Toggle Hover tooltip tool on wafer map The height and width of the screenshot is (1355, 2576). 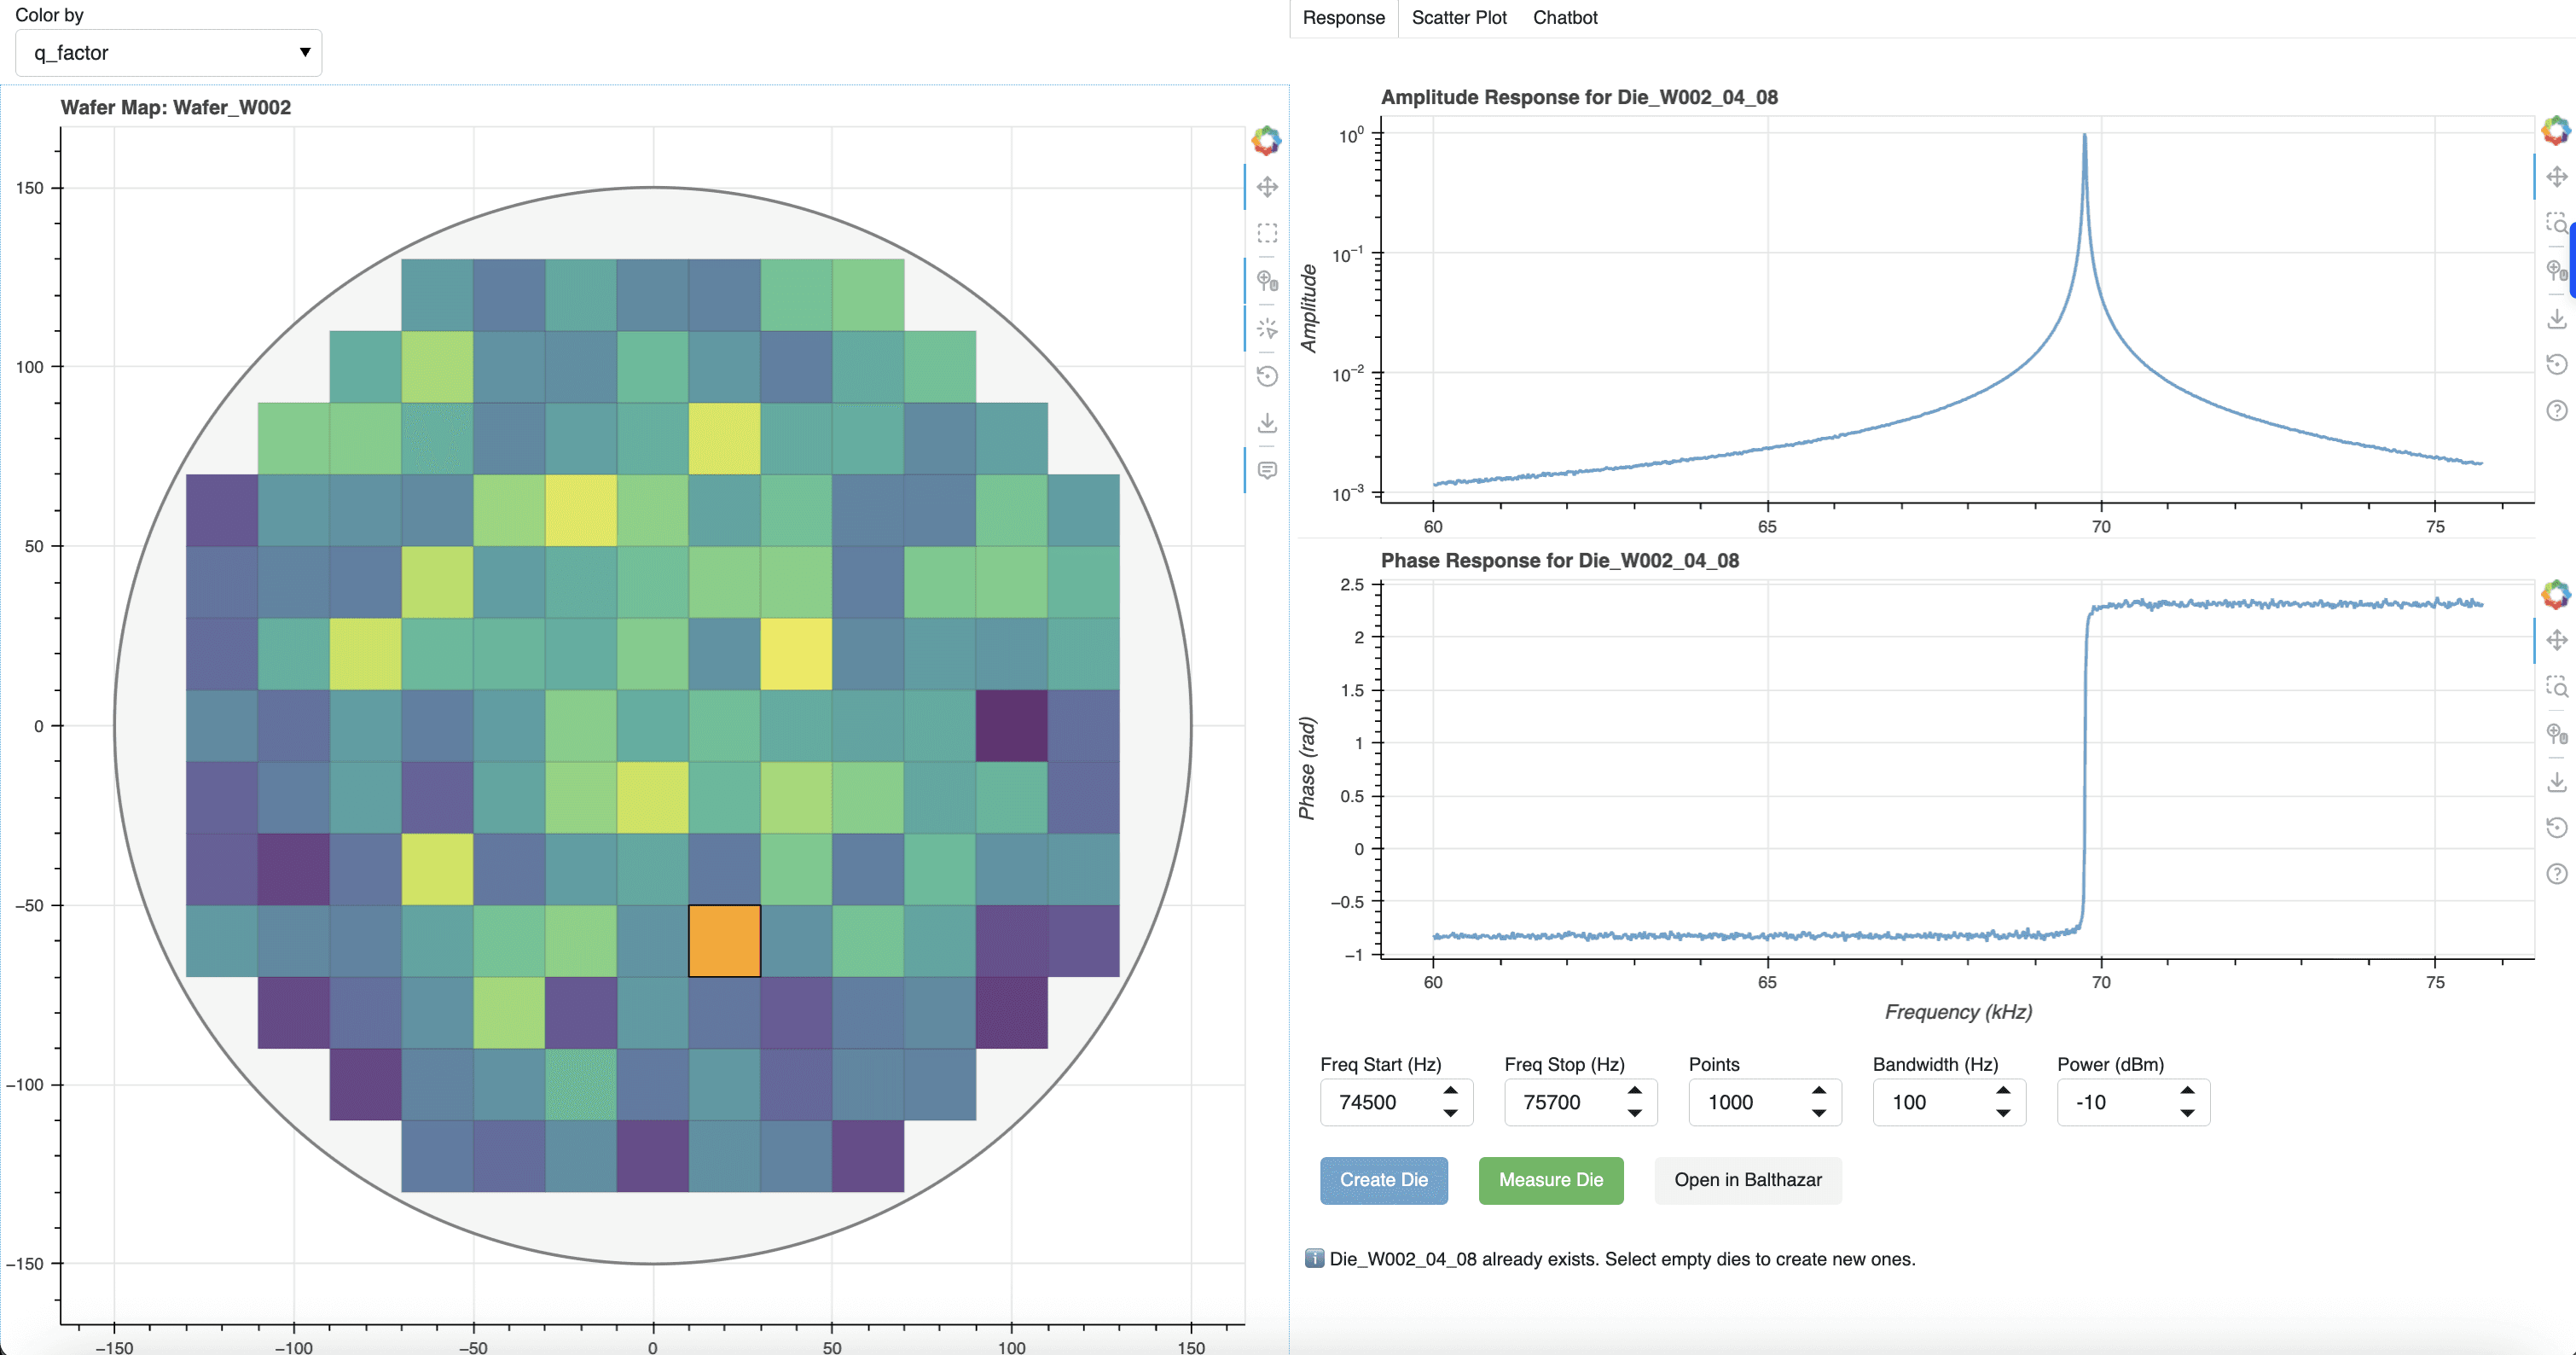coord(1267,470)
